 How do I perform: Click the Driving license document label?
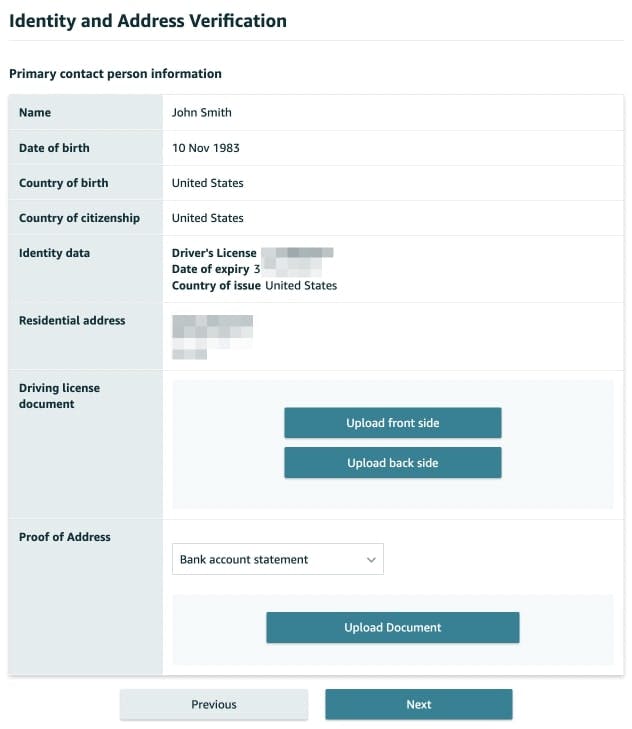(59, 396)
